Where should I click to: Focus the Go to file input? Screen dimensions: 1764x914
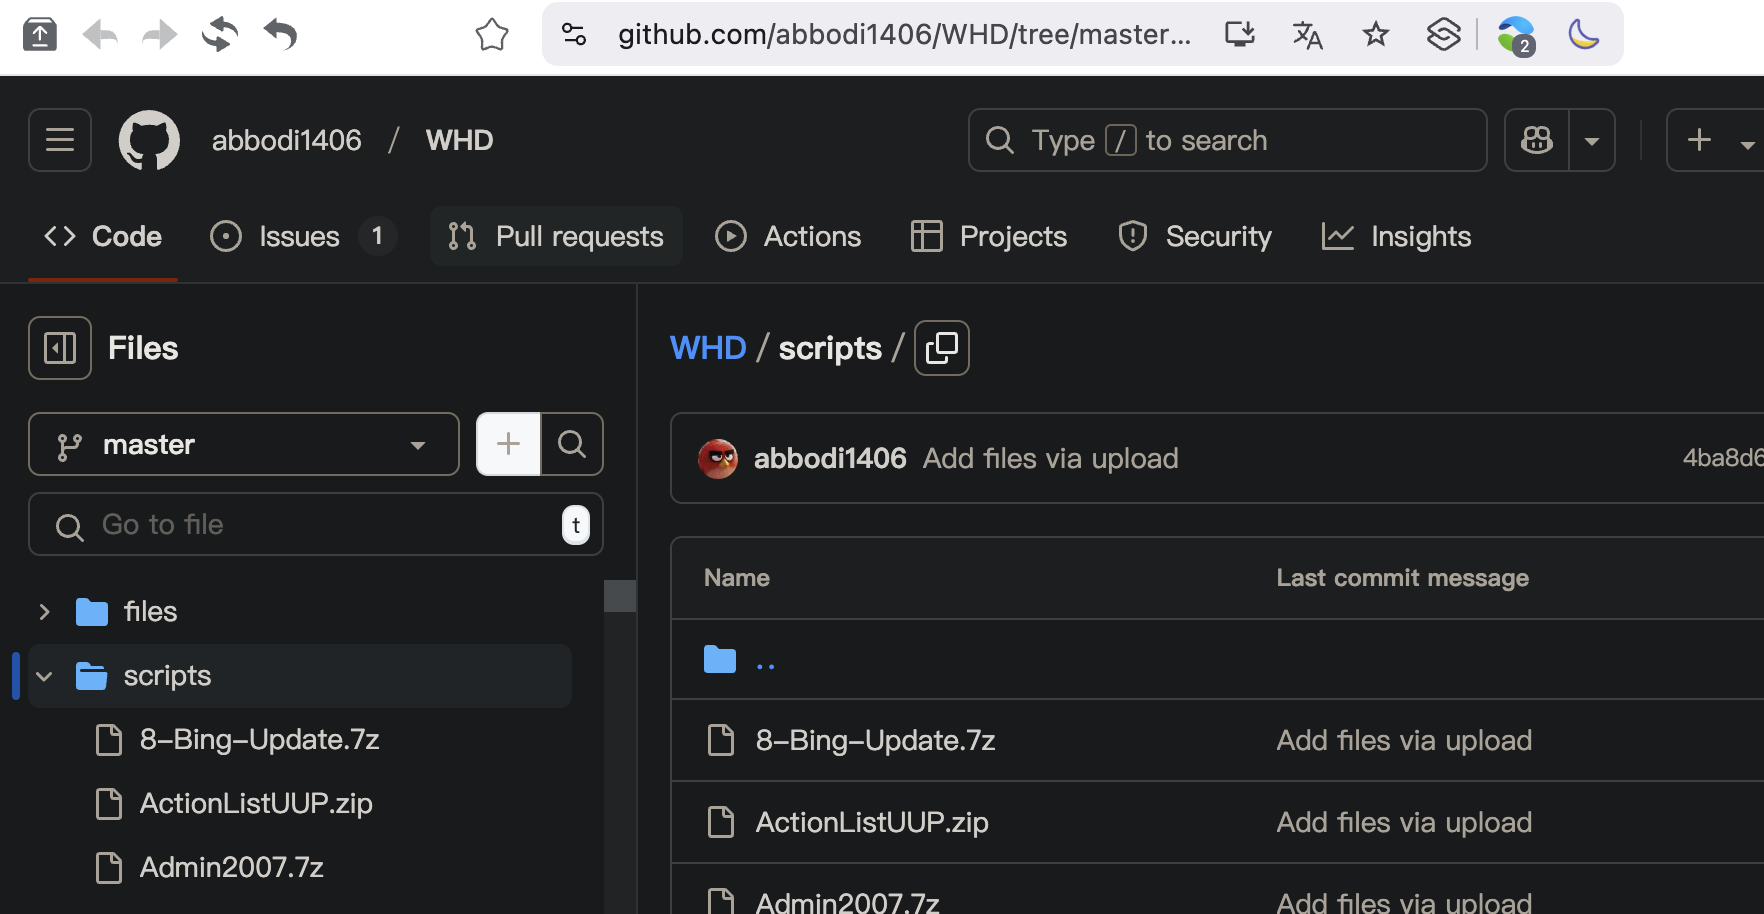316,524
